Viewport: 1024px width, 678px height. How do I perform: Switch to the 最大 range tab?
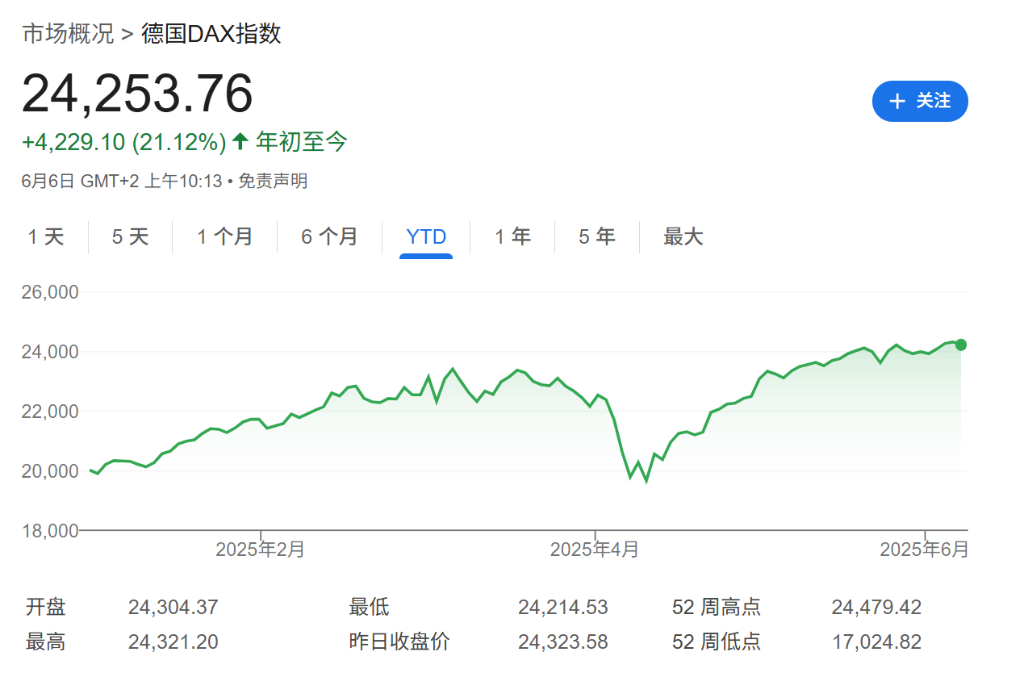683,236
